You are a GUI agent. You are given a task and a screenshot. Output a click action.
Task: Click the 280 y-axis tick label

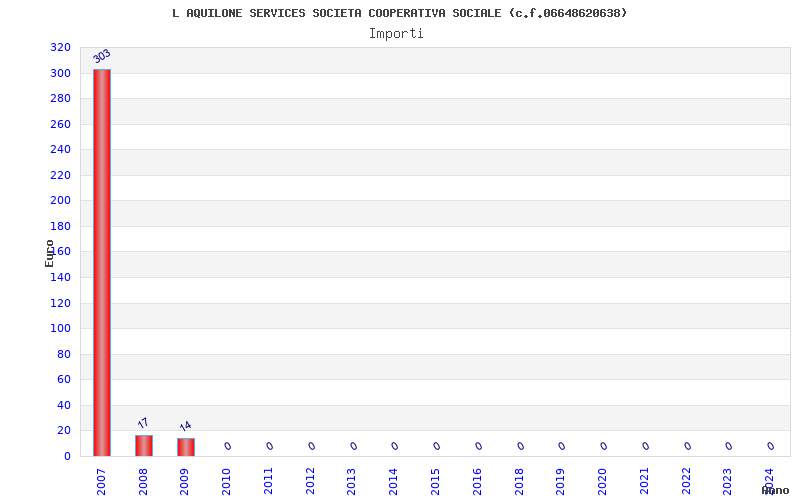[60, 98]
